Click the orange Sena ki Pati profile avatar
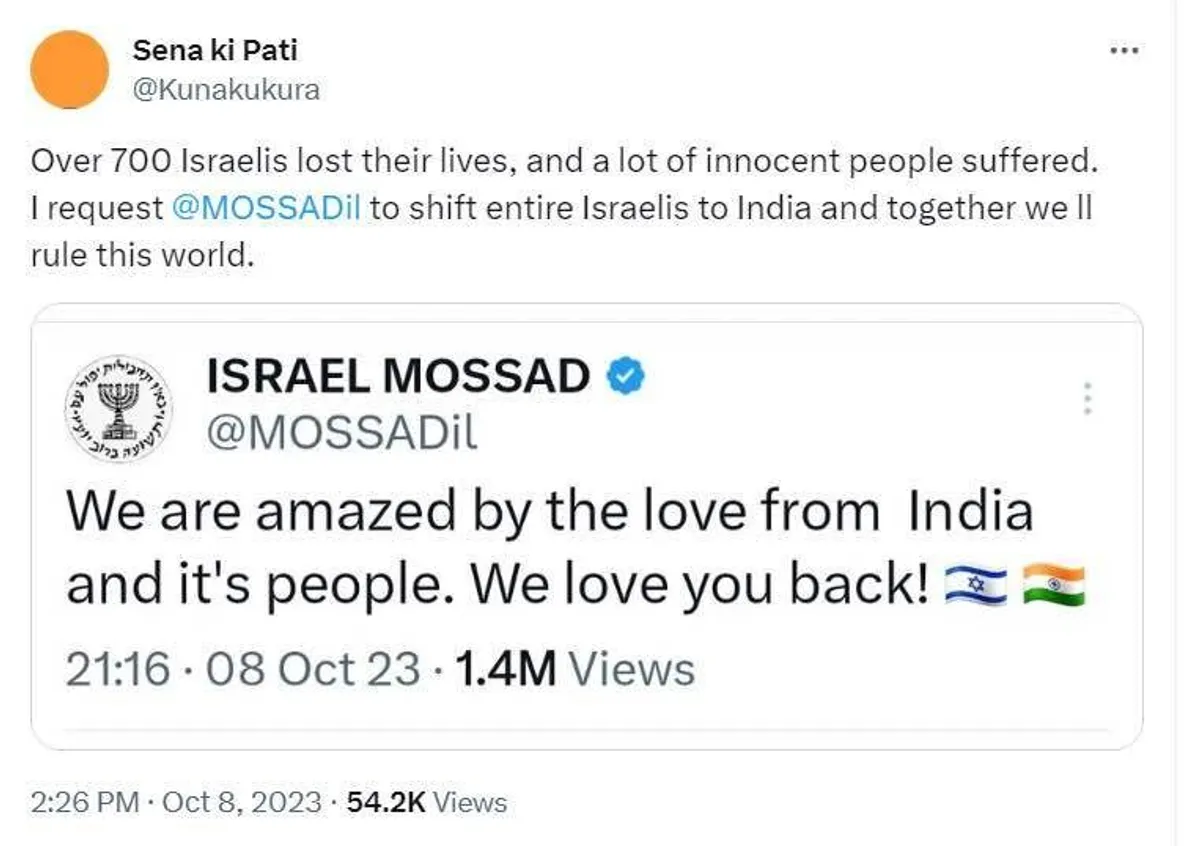1200x846 pixels. pyautogui.click(x=69, y=69)
